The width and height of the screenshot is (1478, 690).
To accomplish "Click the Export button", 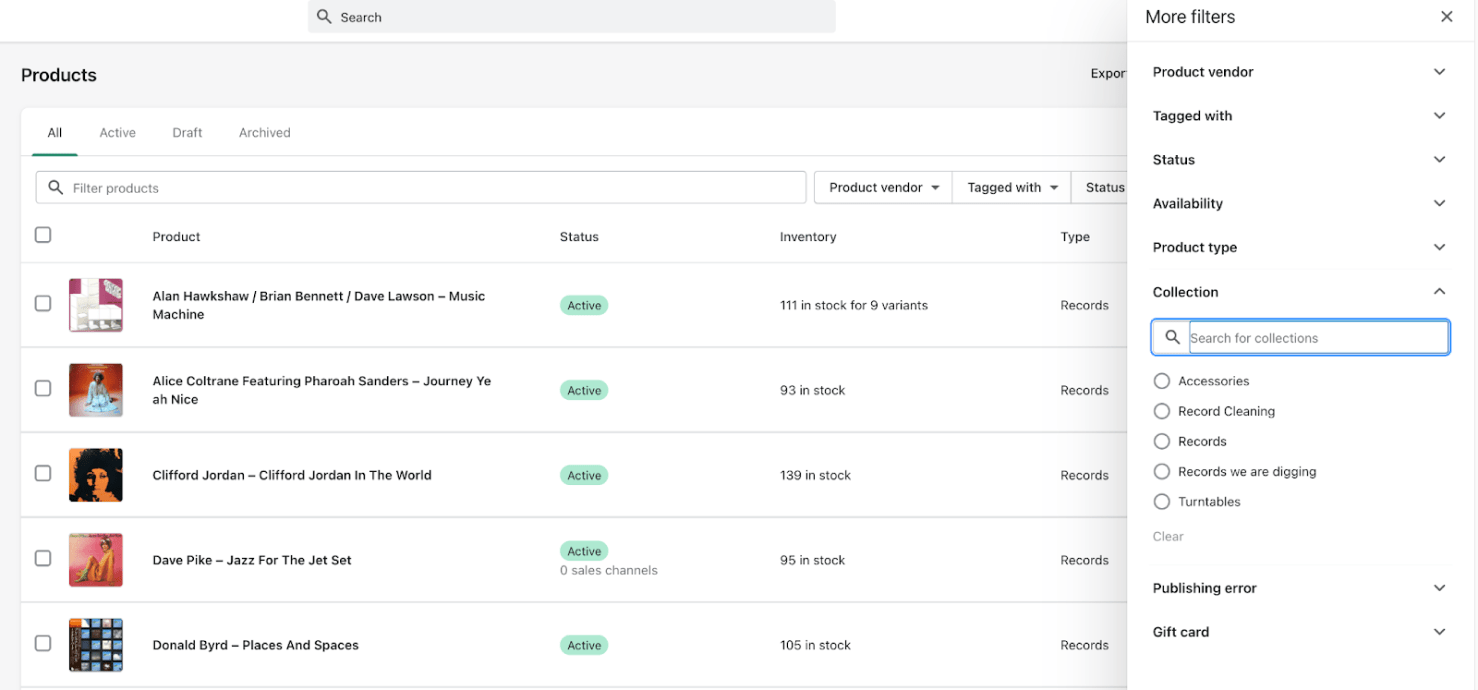I will pyautogui.click(x=1109, y=73).
